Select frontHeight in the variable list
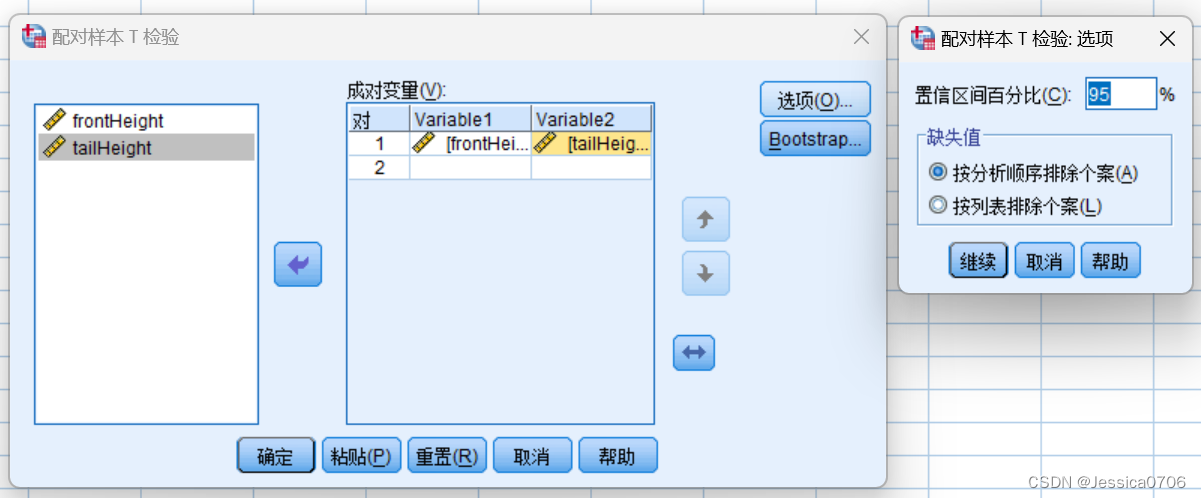1201x498 pixels. click(146, 121)
